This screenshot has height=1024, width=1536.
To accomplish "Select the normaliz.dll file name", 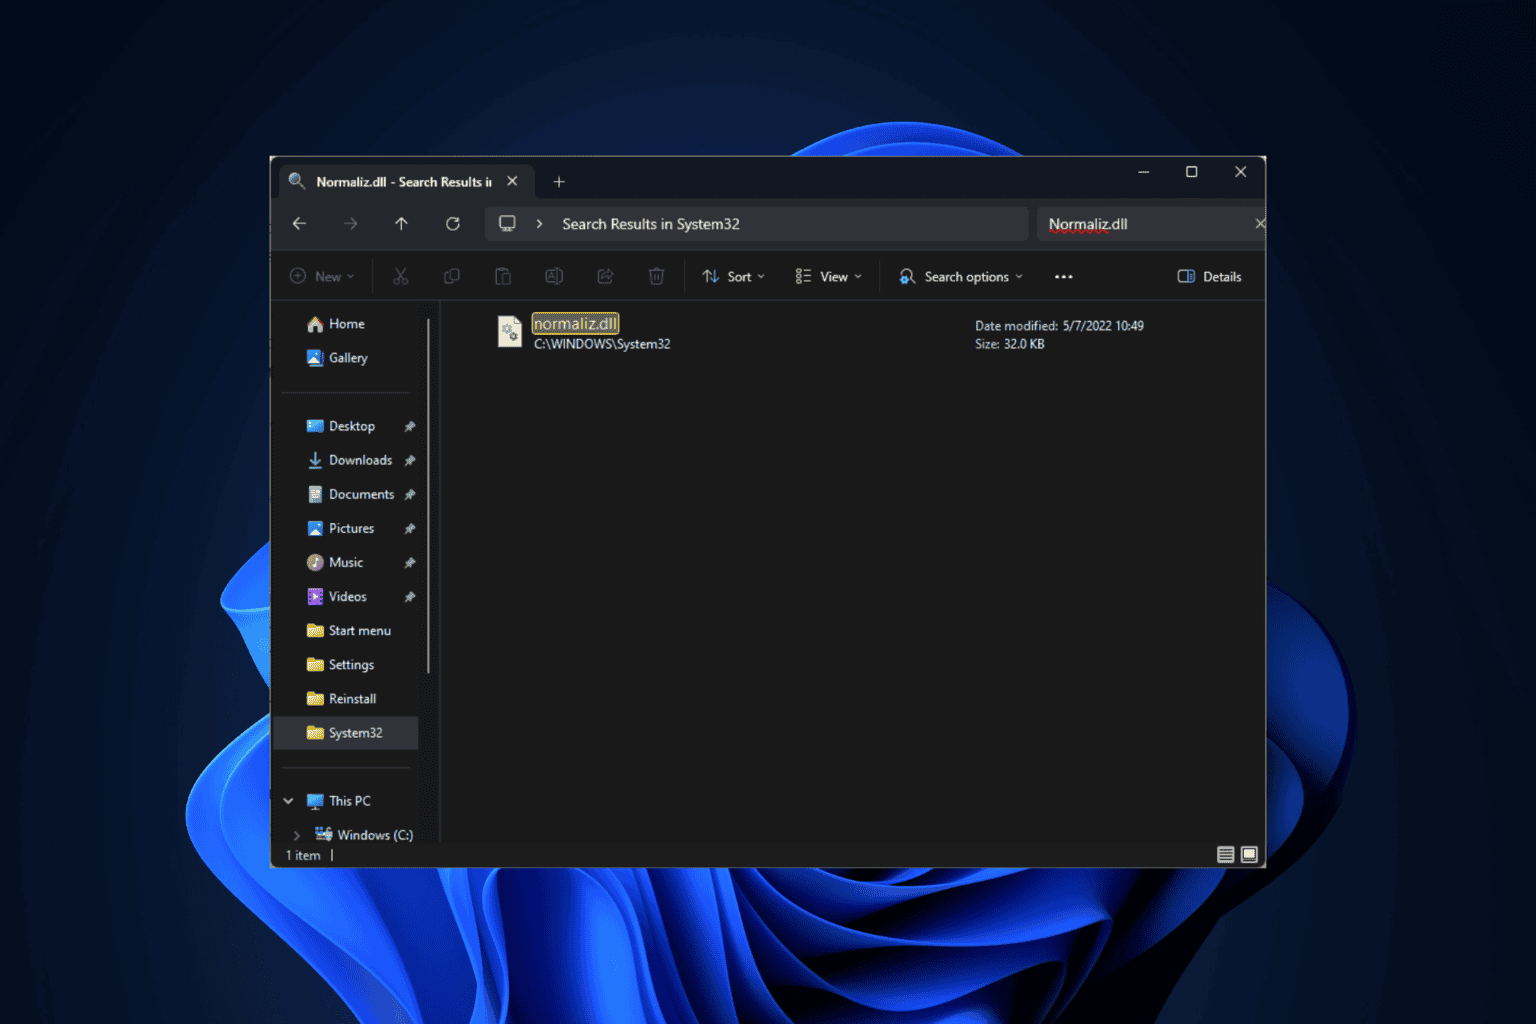I will pyautogui.click(x=575, y=324).
